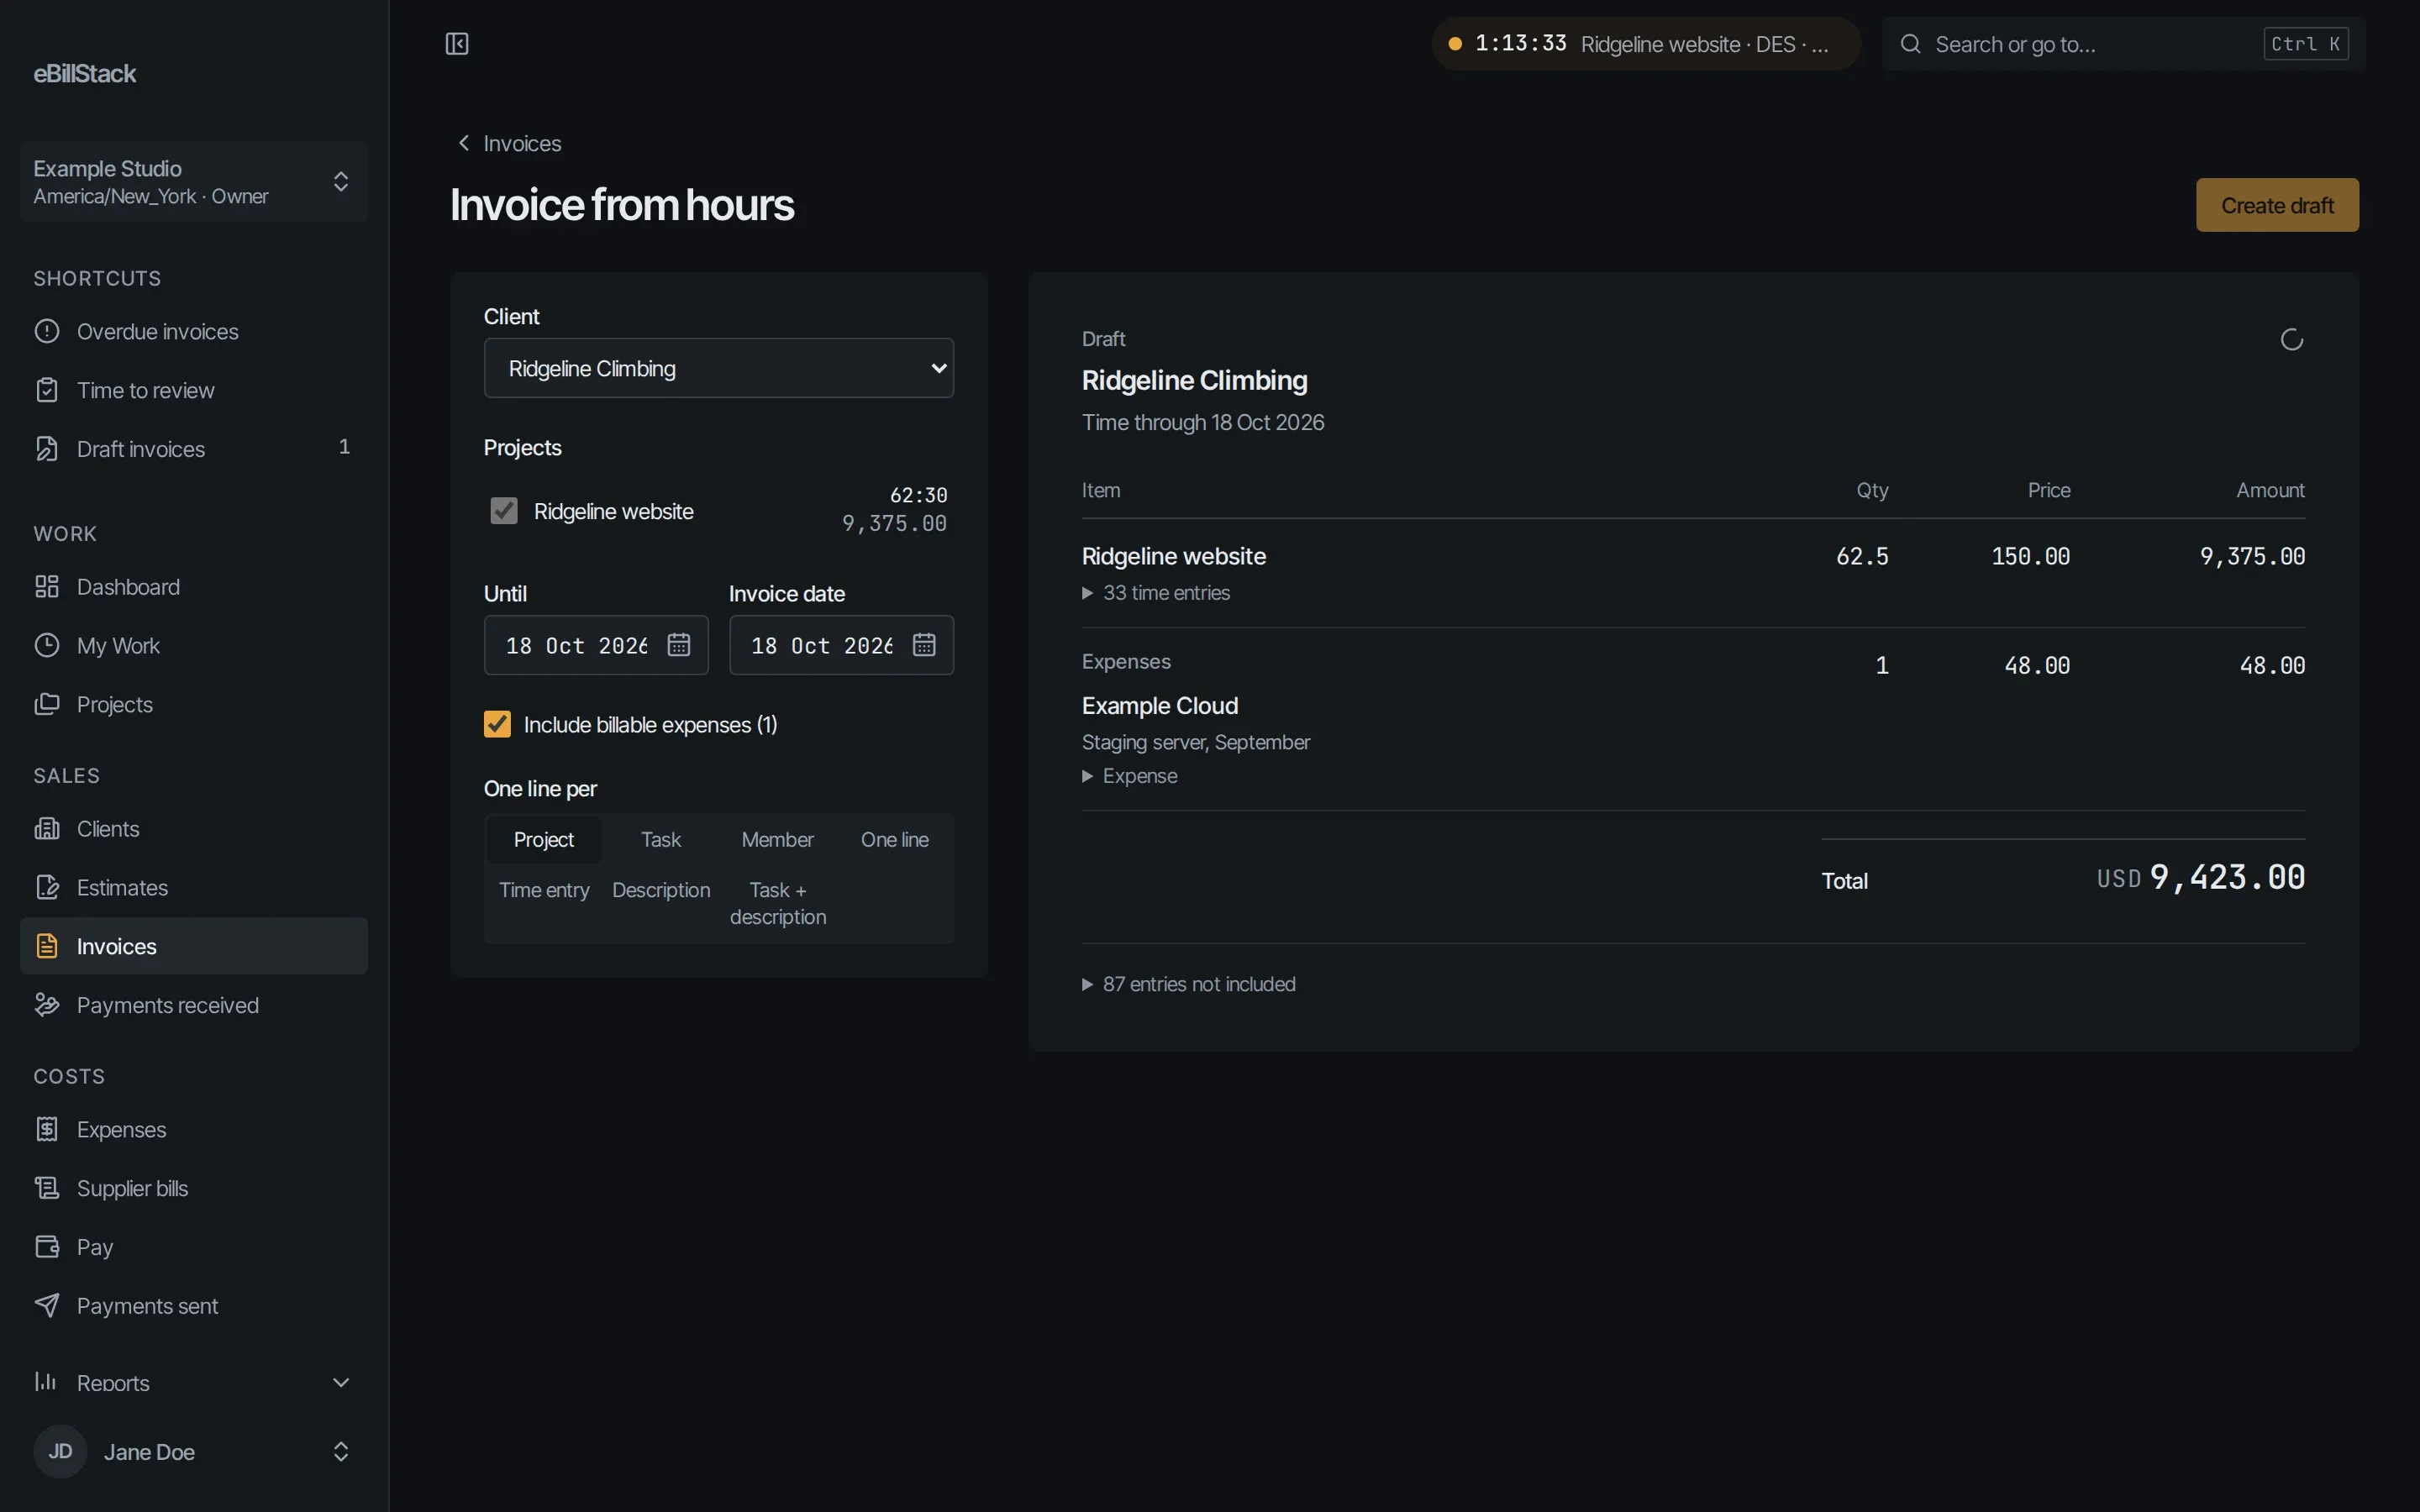Click the Create draft button
This screenshot has width=2420, height=1512.
[x=2277, y=205]
